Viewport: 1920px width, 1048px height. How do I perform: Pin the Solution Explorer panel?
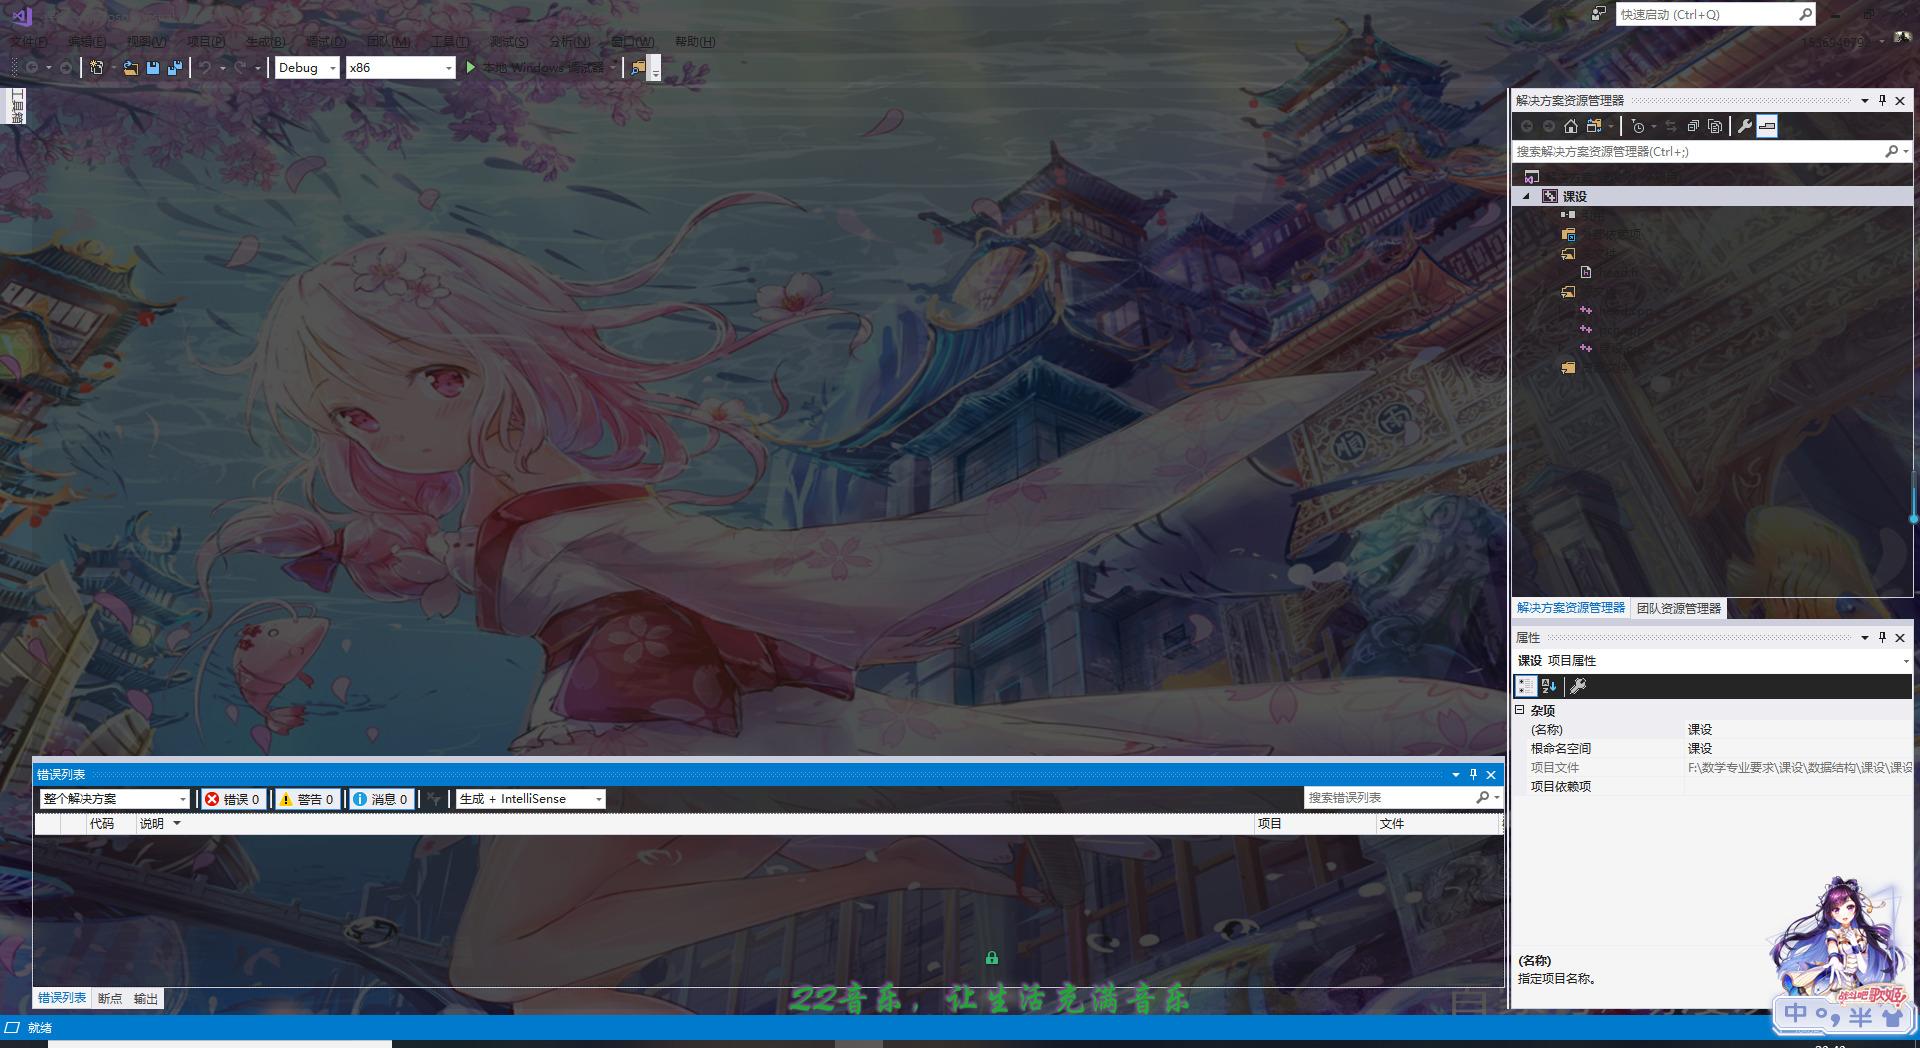click(x=1882, y=100)
